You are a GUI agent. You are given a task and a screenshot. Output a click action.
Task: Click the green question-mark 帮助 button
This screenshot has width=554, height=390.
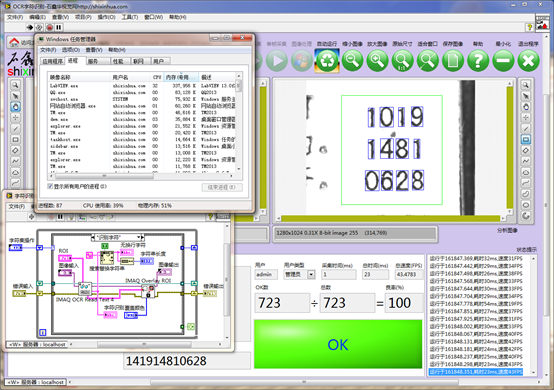pyautogui.click(x=478, y=61)
